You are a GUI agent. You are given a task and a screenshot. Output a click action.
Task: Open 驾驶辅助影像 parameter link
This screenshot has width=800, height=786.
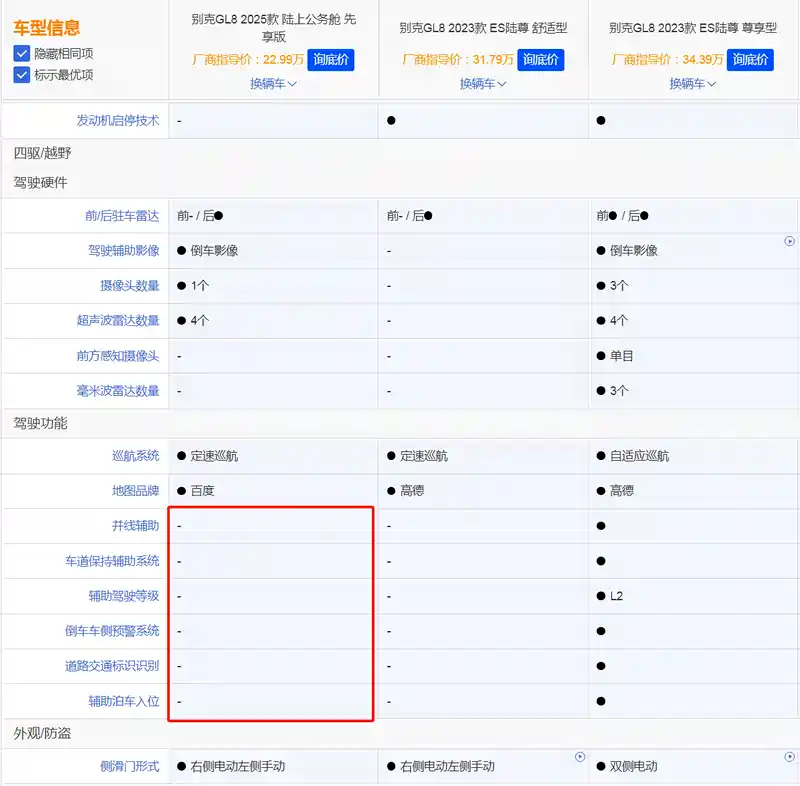(123, 251)
